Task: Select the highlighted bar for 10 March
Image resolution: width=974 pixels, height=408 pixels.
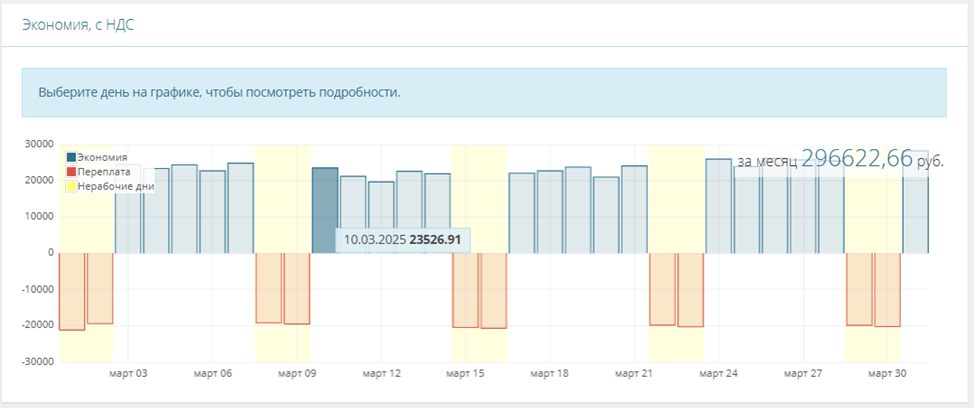Action: tap(324, 198)
